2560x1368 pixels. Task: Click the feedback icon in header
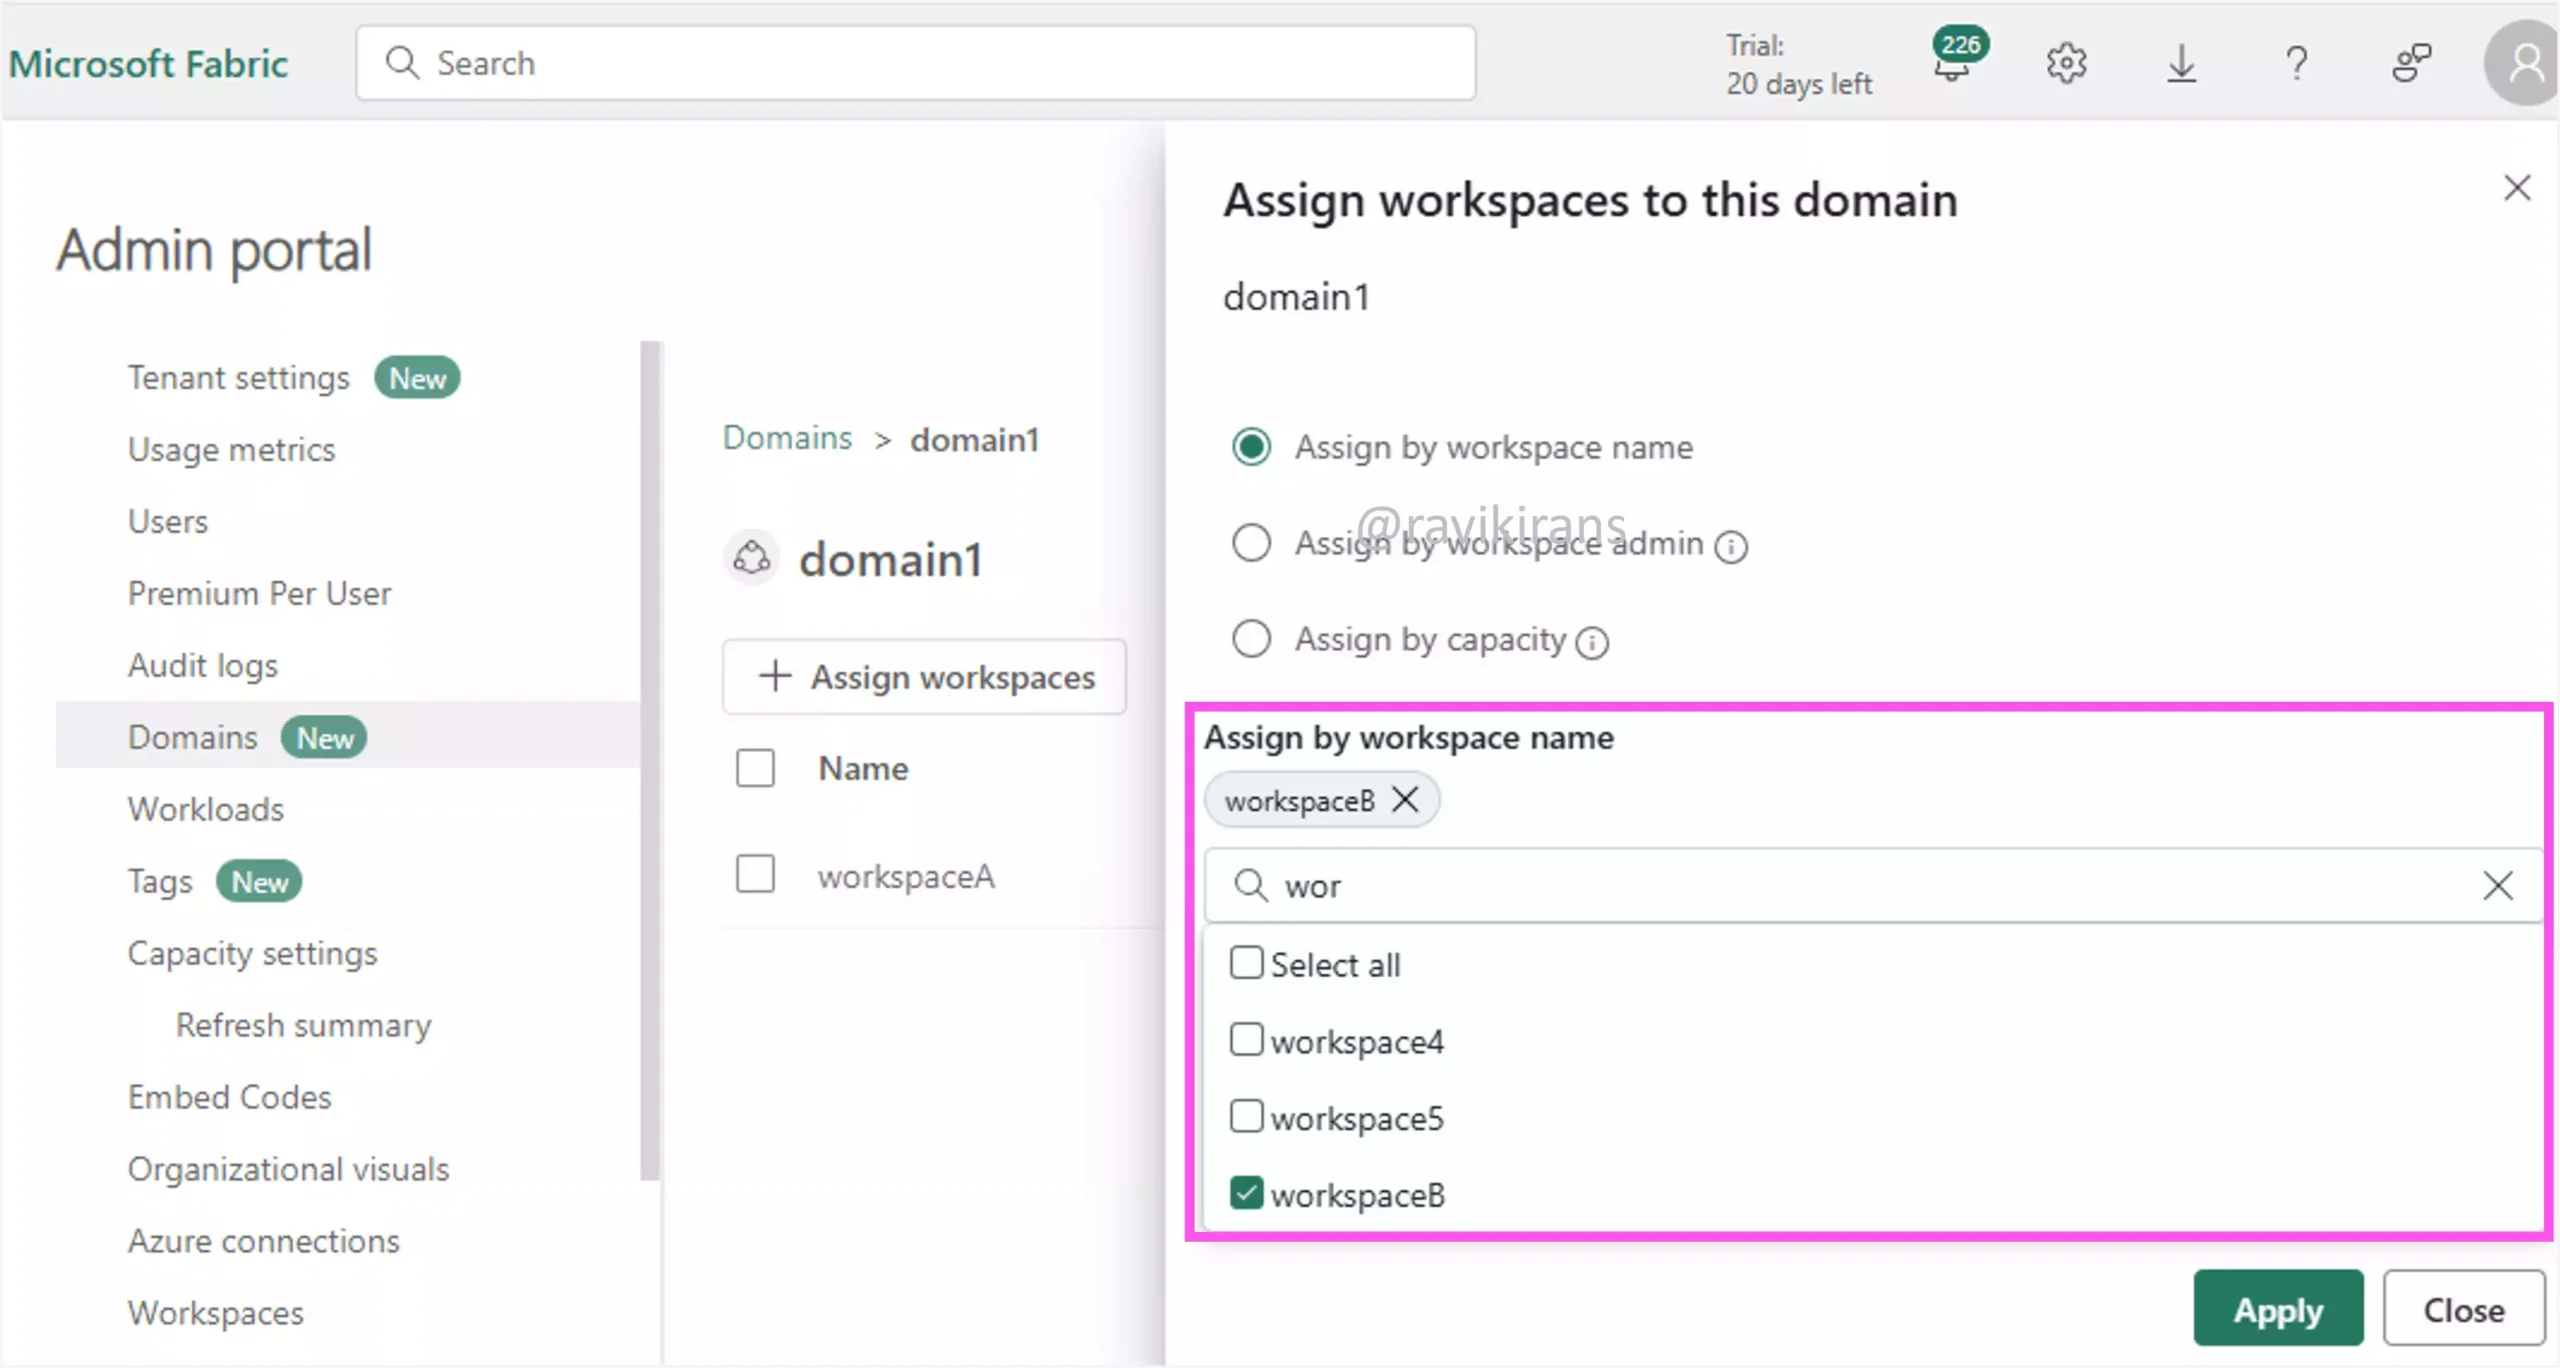2411,63
